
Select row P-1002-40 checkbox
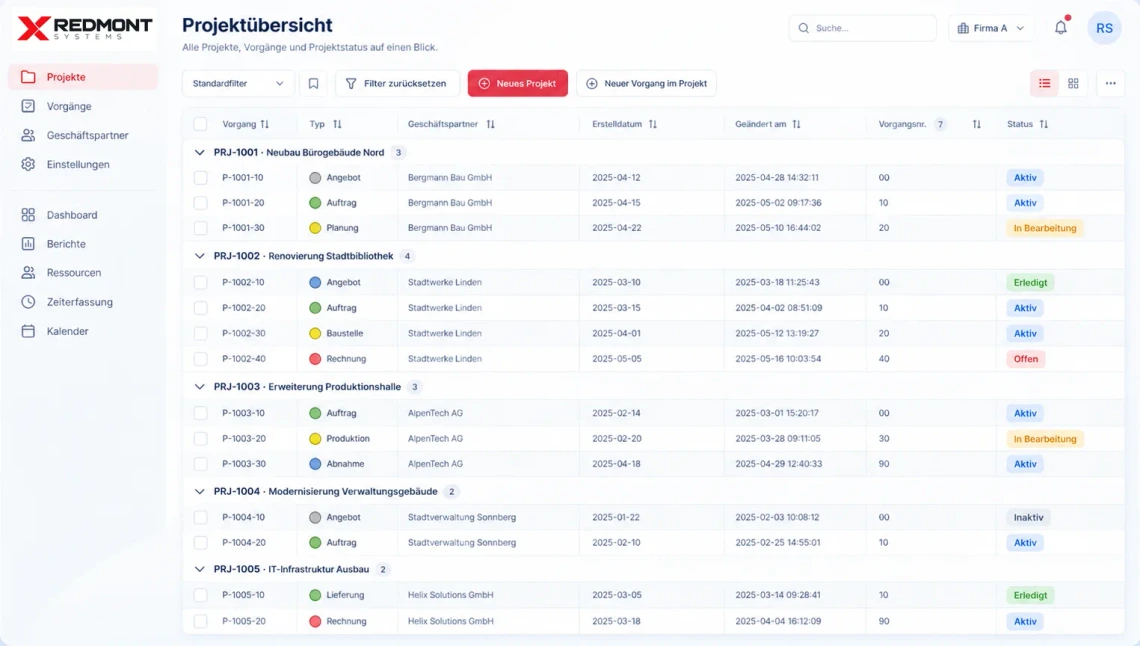(201, 359)
